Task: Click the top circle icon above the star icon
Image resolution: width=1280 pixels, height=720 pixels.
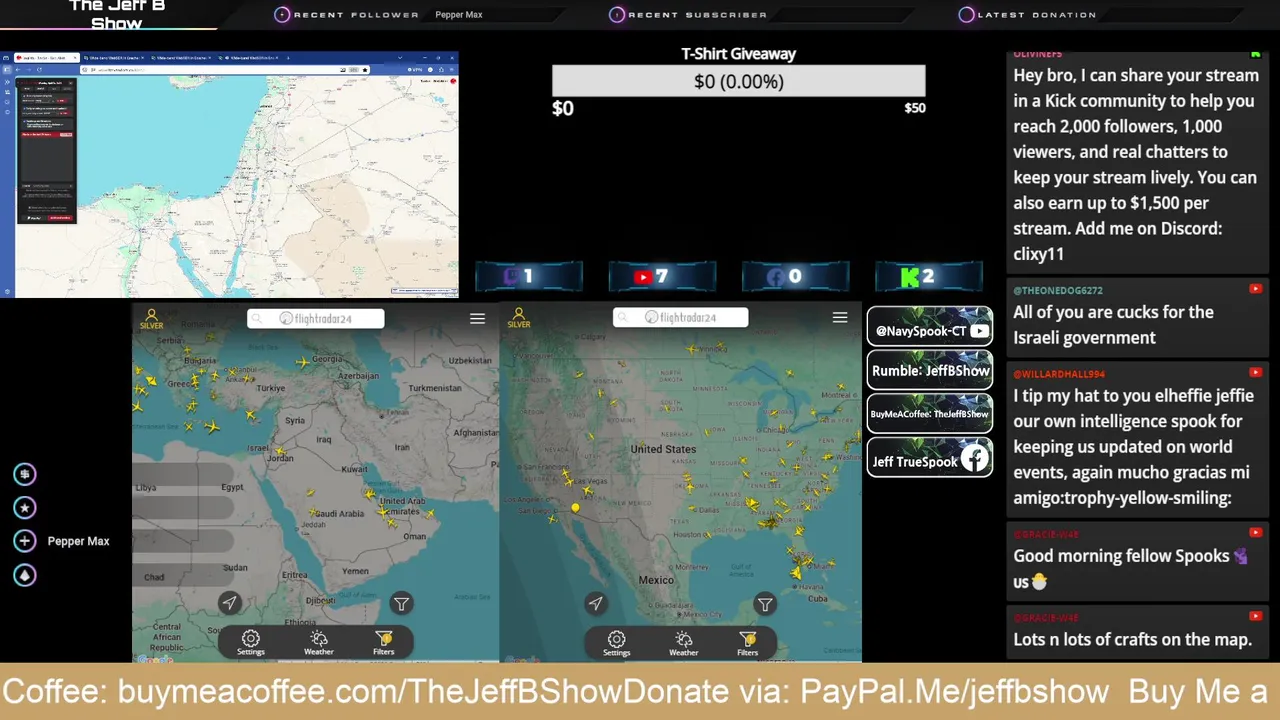Action: 25,474
